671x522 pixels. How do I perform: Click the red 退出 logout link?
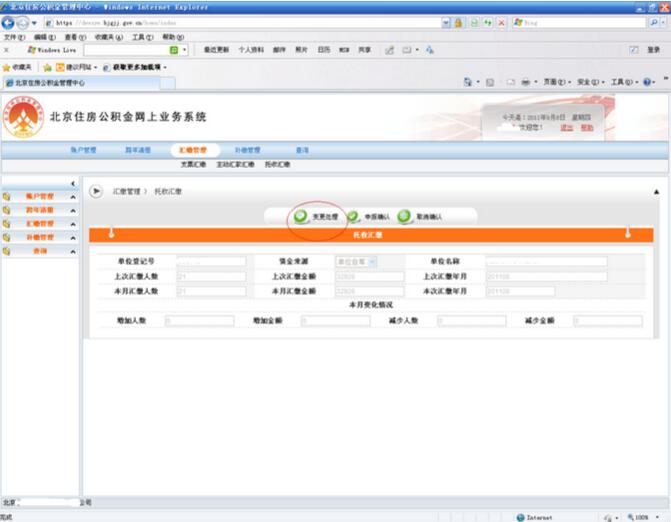[x=567, y=128]
